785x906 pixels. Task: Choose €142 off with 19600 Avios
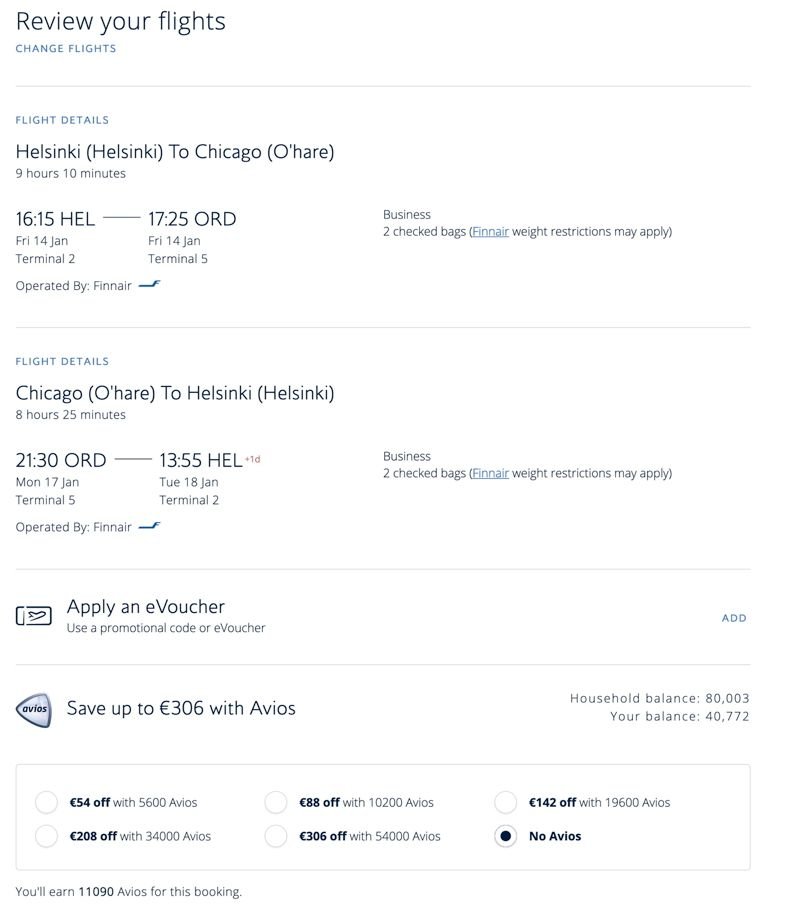click(506, 802)
